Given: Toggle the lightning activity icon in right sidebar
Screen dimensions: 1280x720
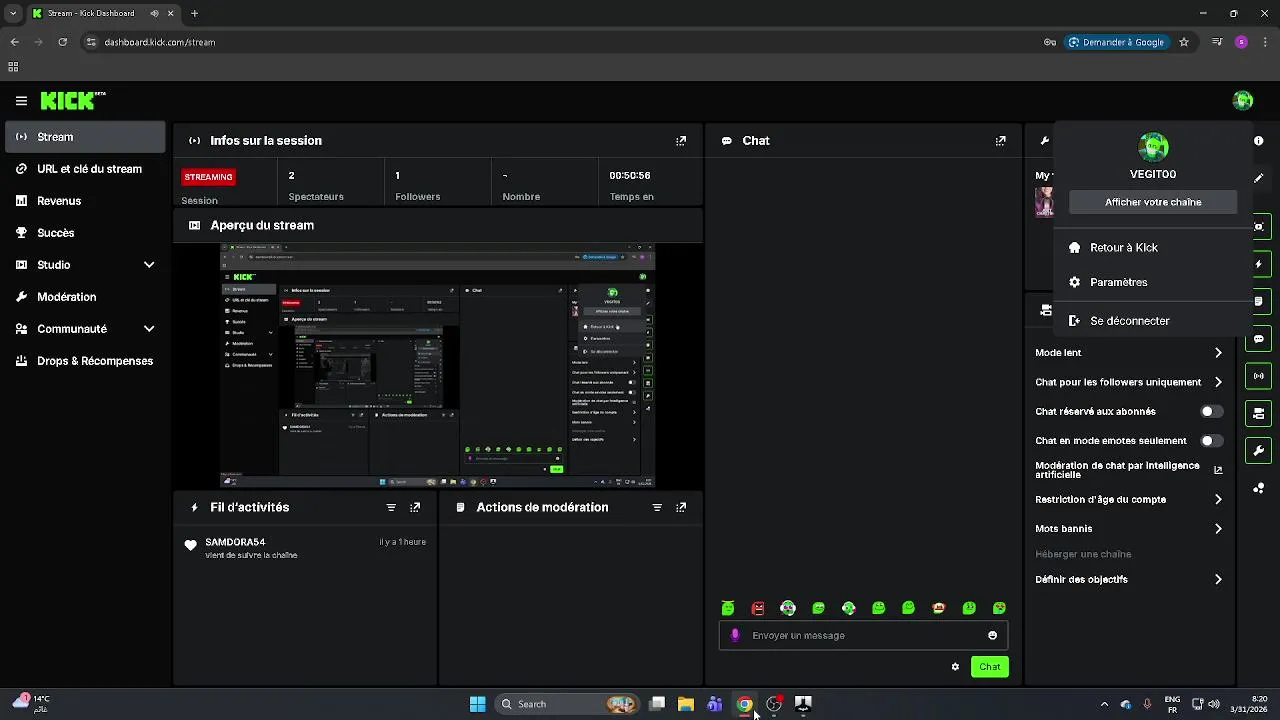Looking at the screenshot, I should tap(1259, 264).
